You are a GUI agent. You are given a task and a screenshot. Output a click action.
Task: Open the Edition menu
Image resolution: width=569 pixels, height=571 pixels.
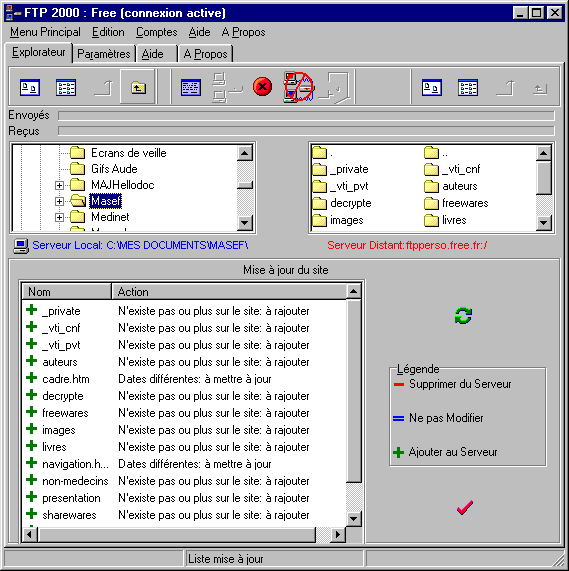coord(108,32)
